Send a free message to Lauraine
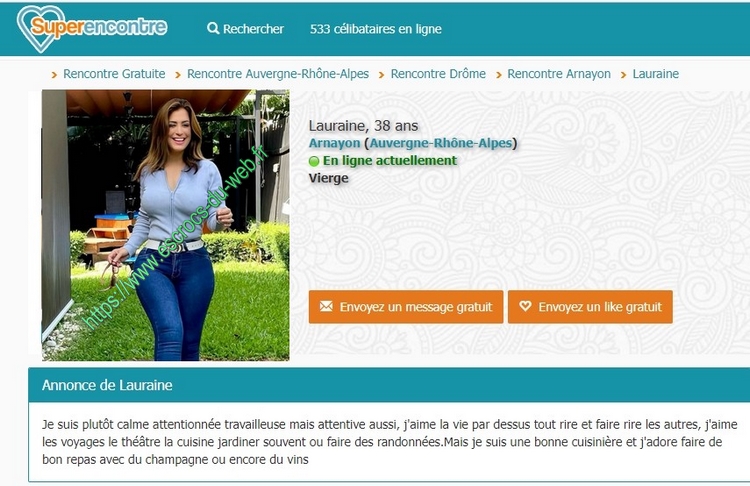The height and width of the screenshot is (486, 750). click(406, 307)
